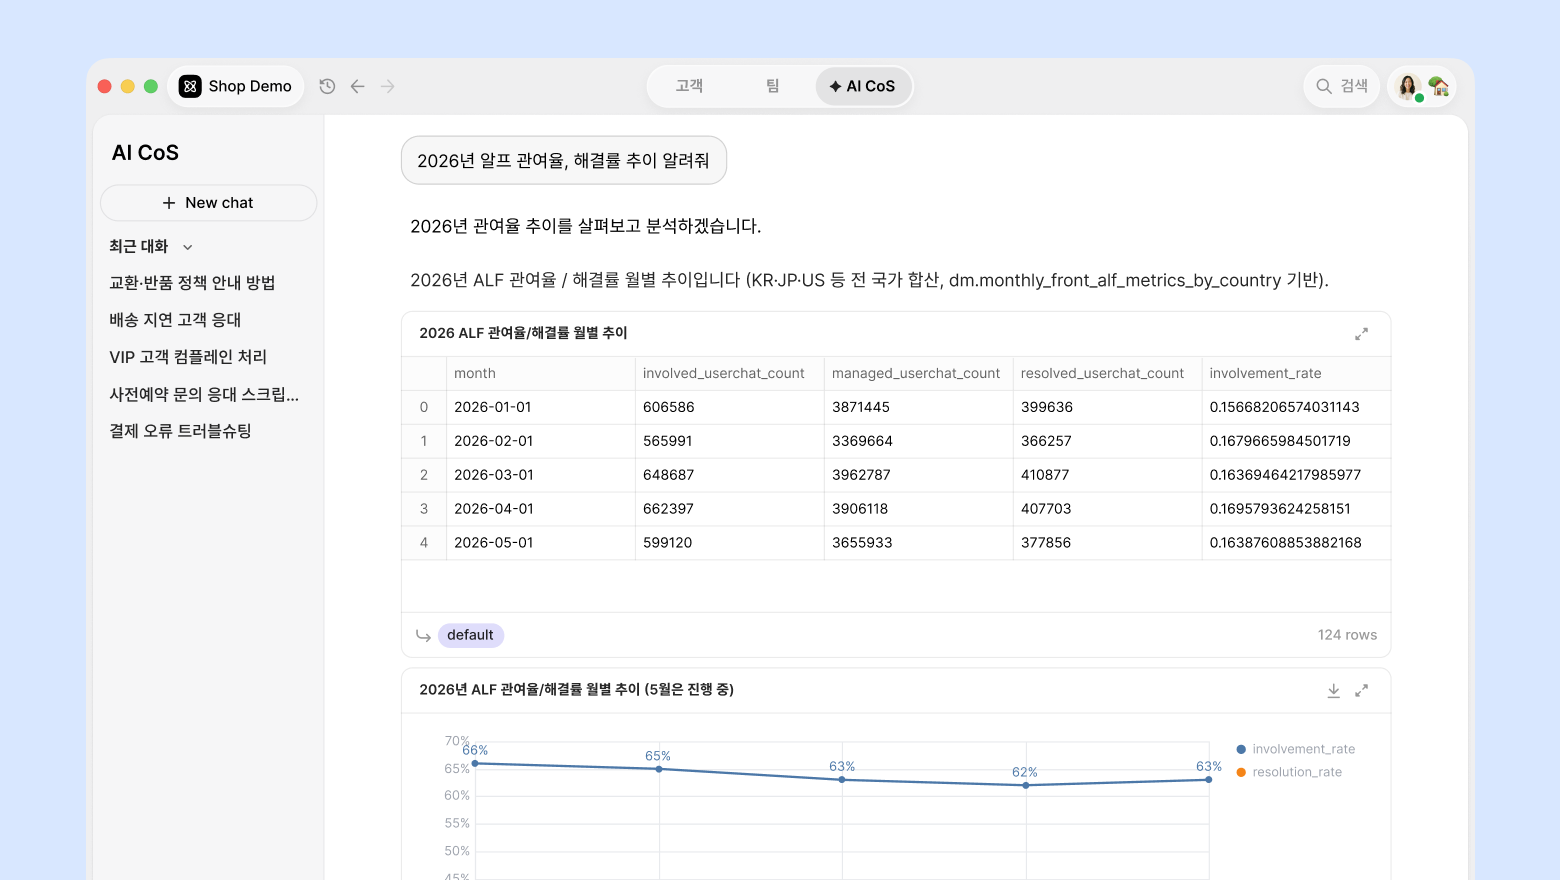Open chat VIP 고객 컴플레인 처리

tap(188, 357)
